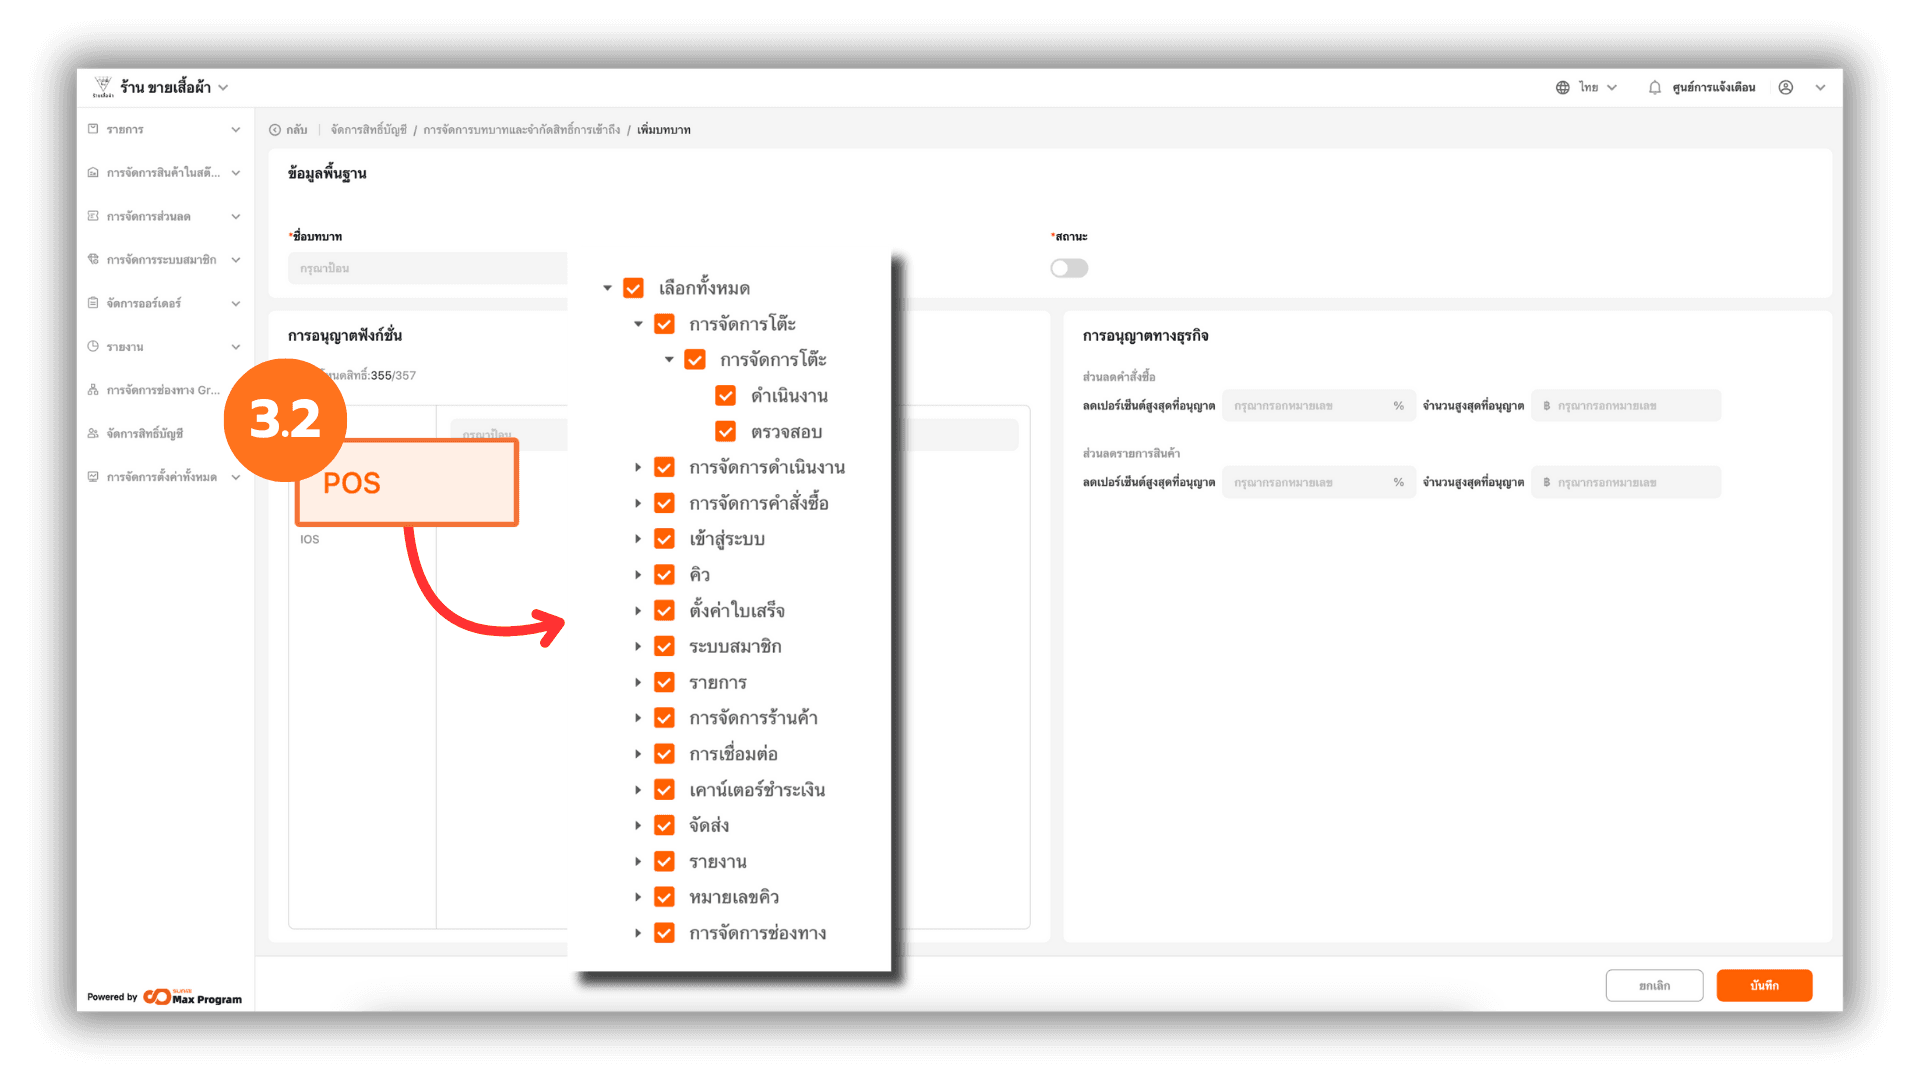The height and width of the screenshot is (1080, 1920).
Task: Click the การจัดการส่วนลด sidebar icon
Action: (x=93, y=216)
